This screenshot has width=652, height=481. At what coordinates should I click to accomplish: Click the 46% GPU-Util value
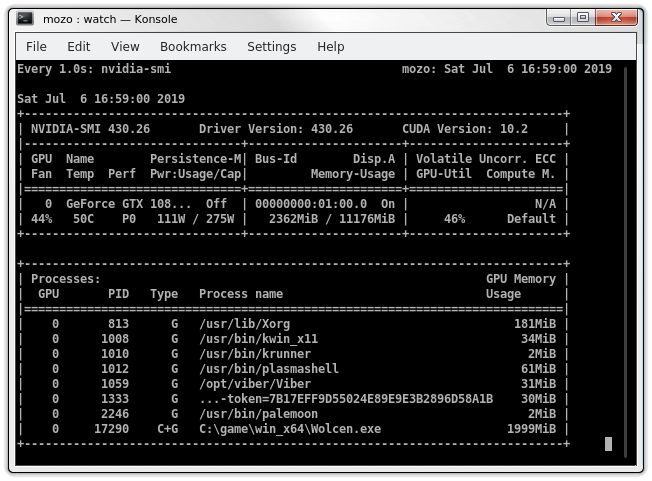(454, 219)
